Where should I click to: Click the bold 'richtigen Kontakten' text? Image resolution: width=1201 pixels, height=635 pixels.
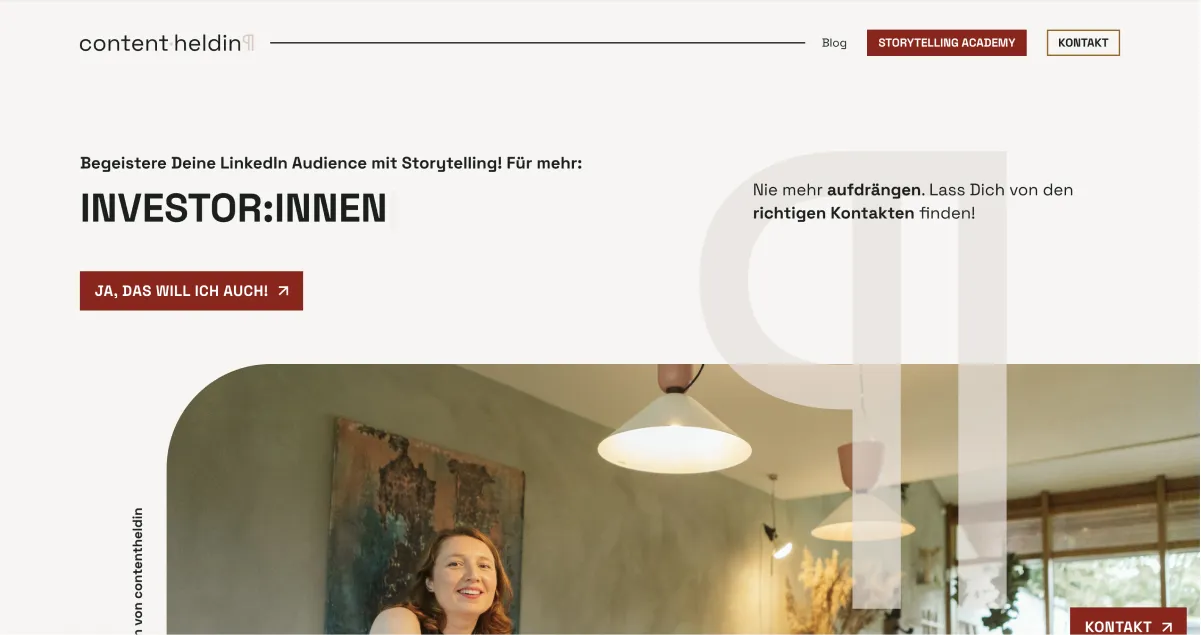click(833, 213)
